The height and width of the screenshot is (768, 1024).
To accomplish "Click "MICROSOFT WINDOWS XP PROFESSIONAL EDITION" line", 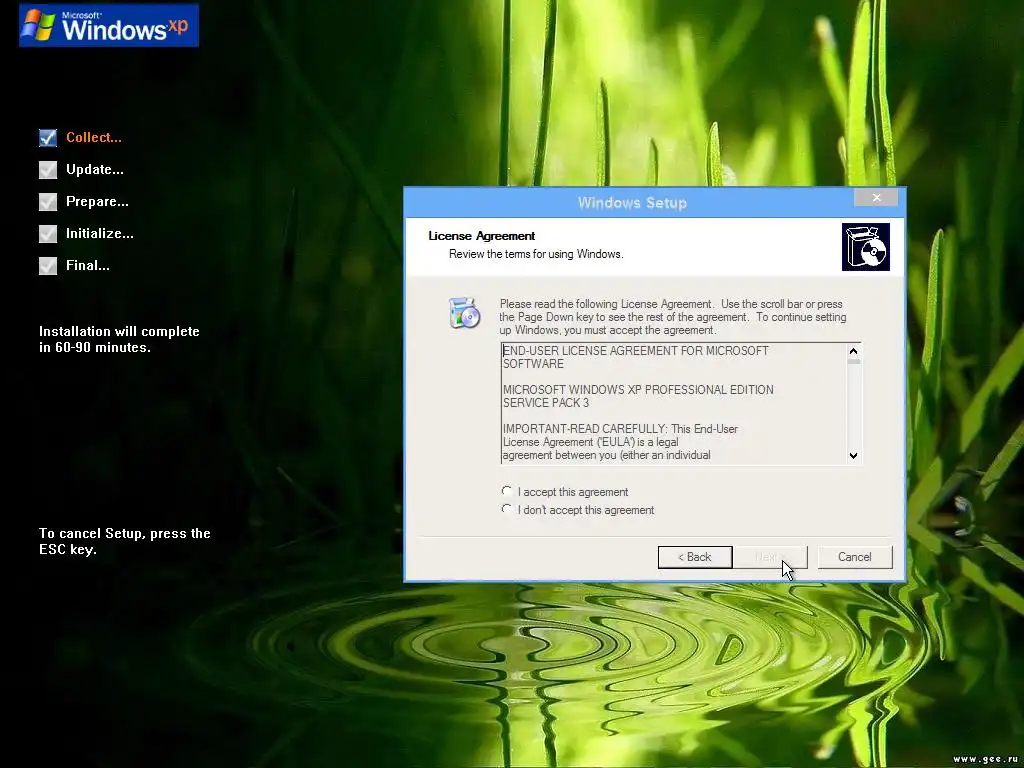I will [x=638, y=390].
